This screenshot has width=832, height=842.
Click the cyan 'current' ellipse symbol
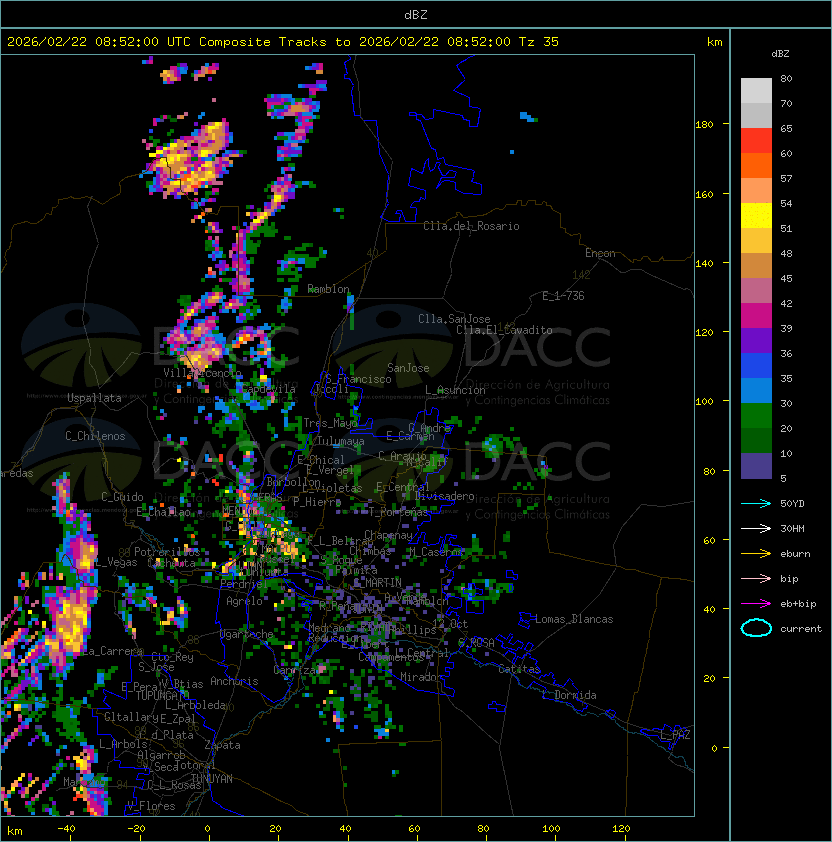pos(756,628)
